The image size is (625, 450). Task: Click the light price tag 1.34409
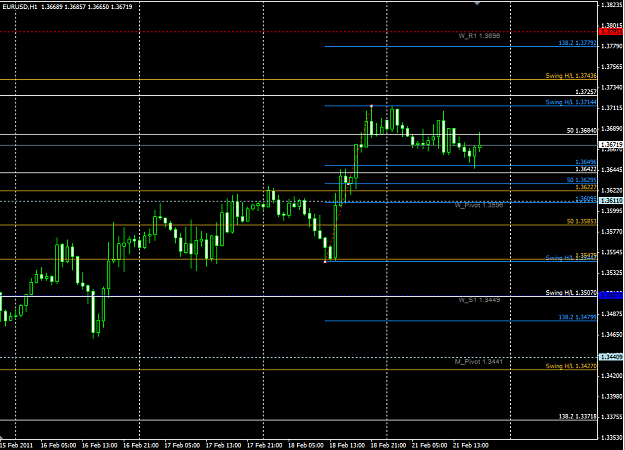point(611,357)
